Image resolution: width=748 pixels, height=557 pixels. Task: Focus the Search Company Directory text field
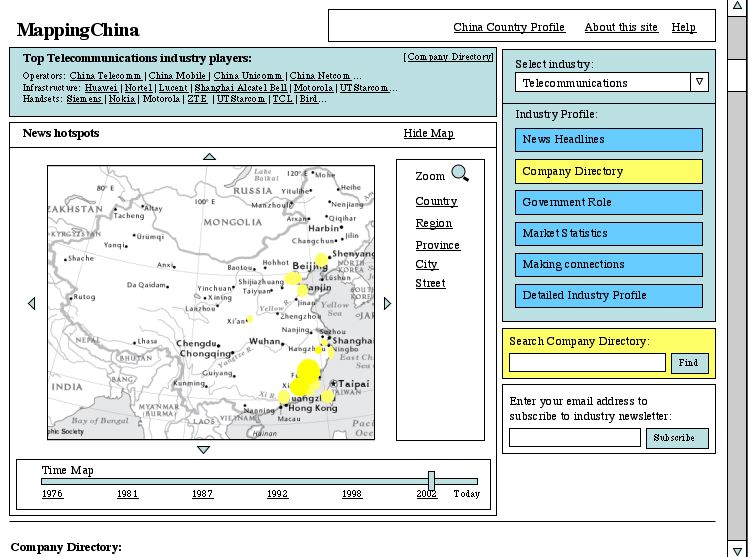[x=587, y=362]
